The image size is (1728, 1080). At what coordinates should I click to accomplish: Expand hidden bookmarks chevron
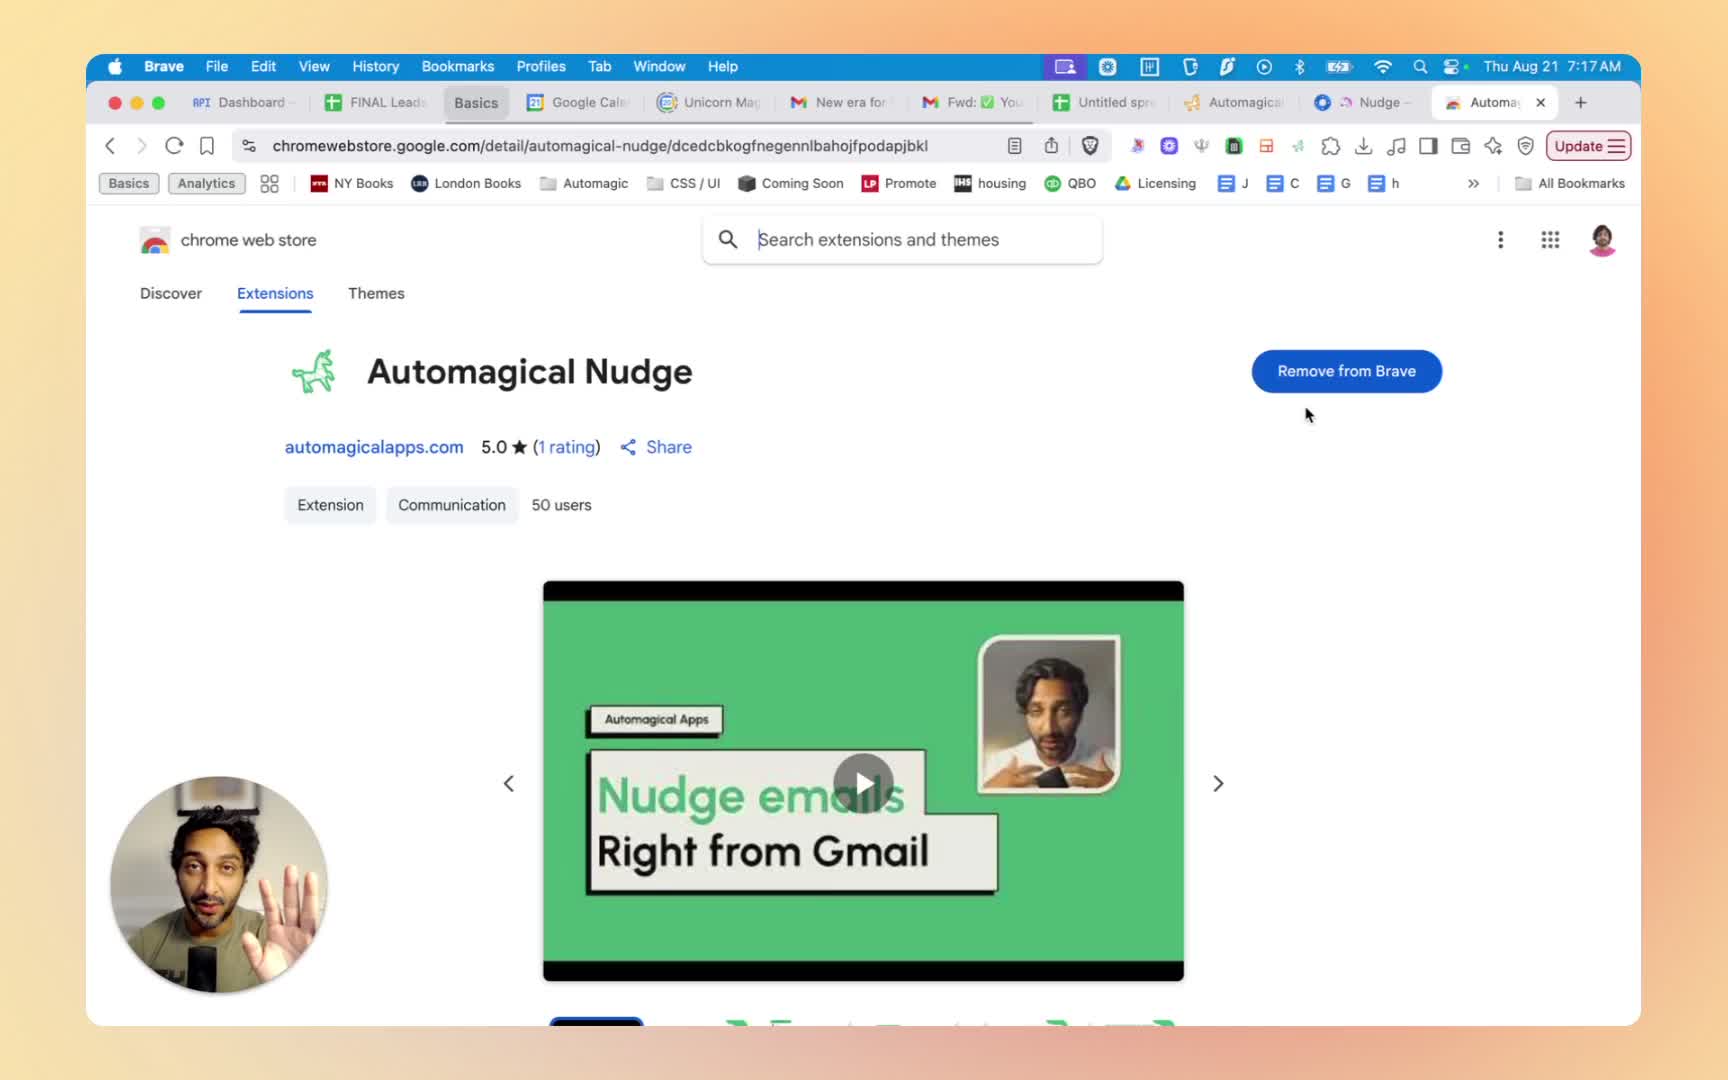pos(1473,184)
